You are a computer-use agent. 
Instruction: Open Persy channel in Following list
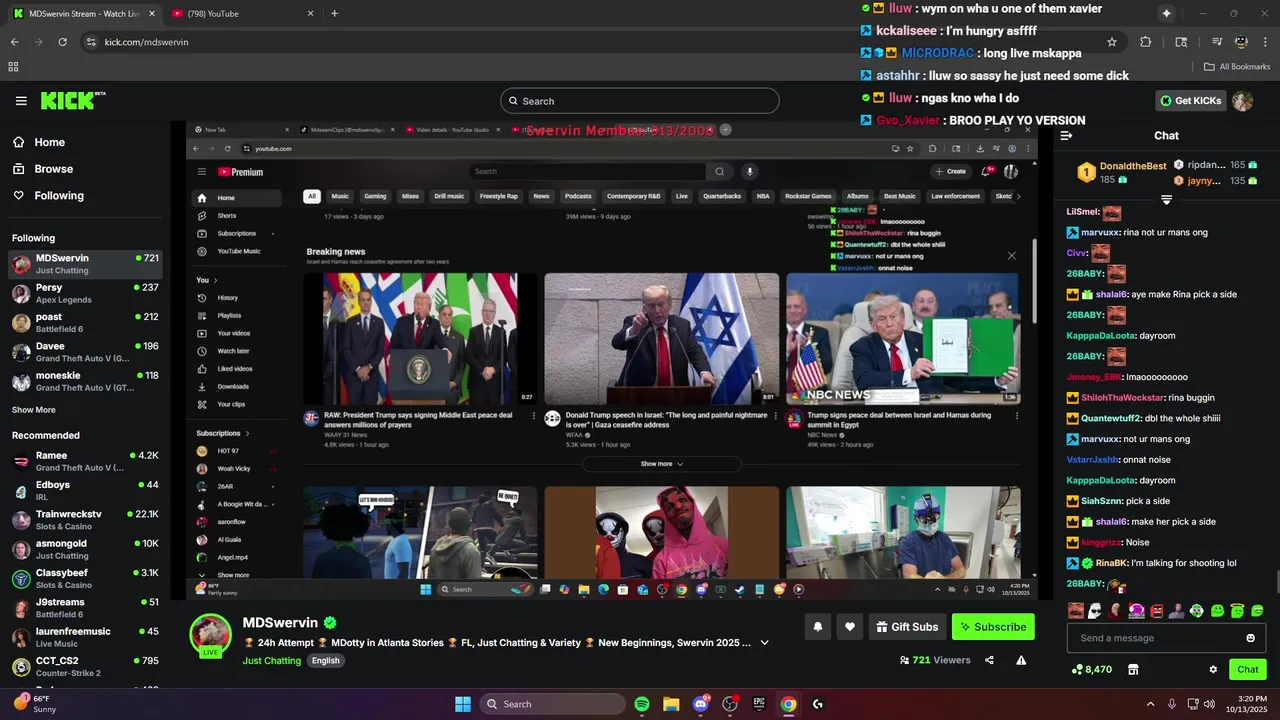(x=85, y=293)
